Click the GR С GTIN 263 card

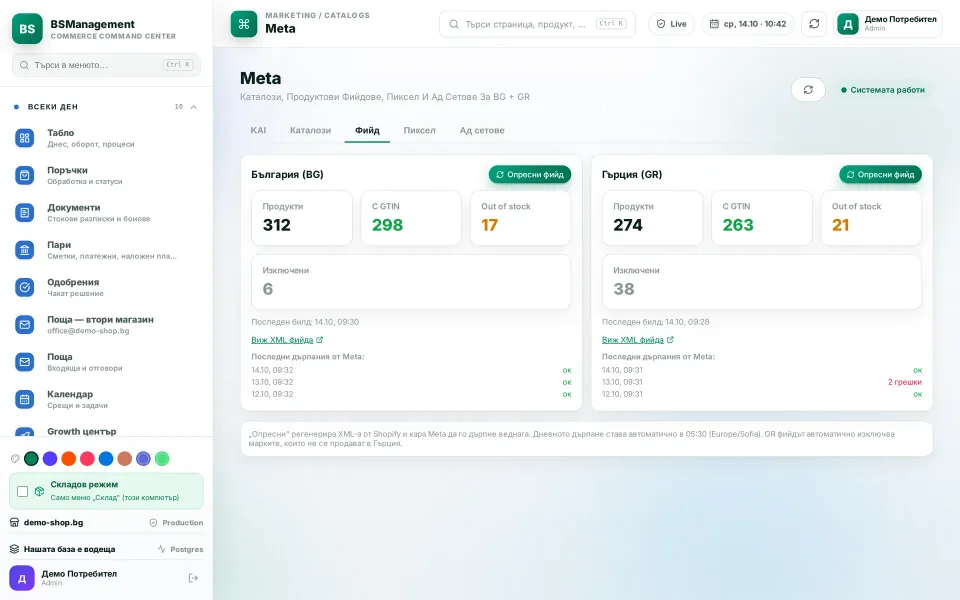point(762,218)
